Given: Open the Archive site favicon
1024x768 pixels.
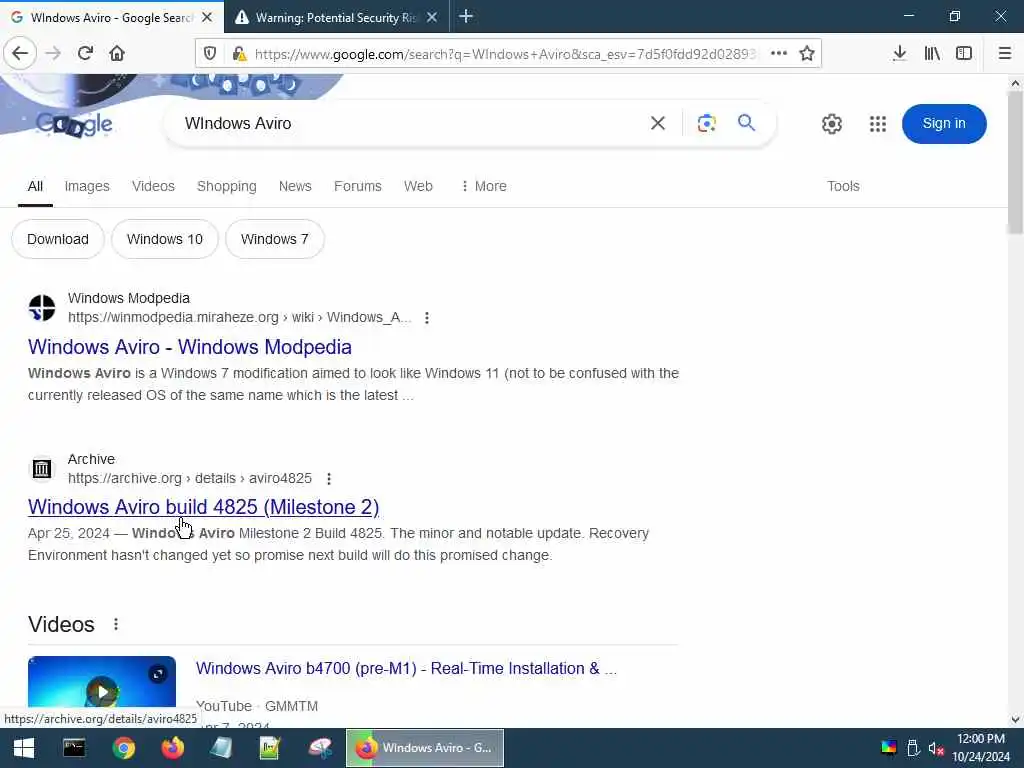Looking at the screenshot, I should [42, 468].
